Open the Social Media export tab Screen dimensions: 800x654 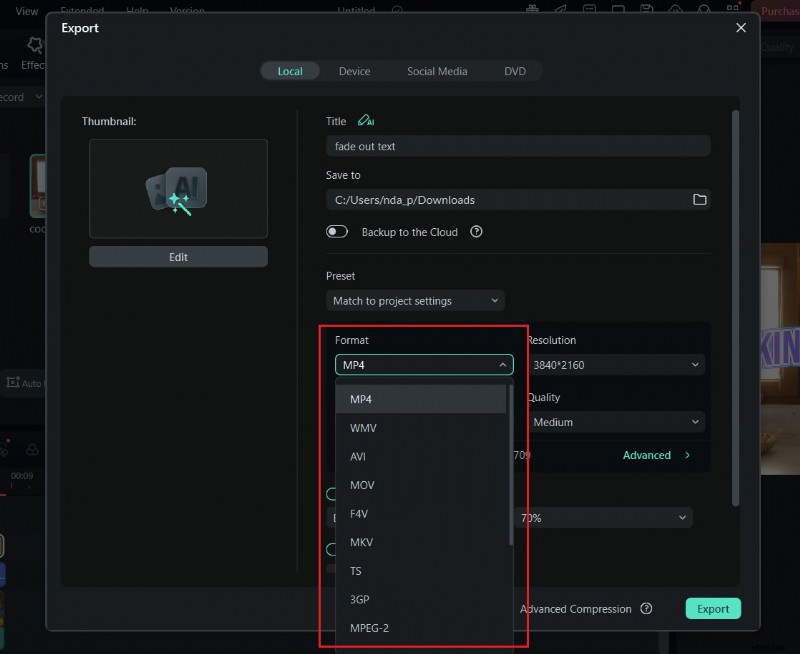[437, 70]
